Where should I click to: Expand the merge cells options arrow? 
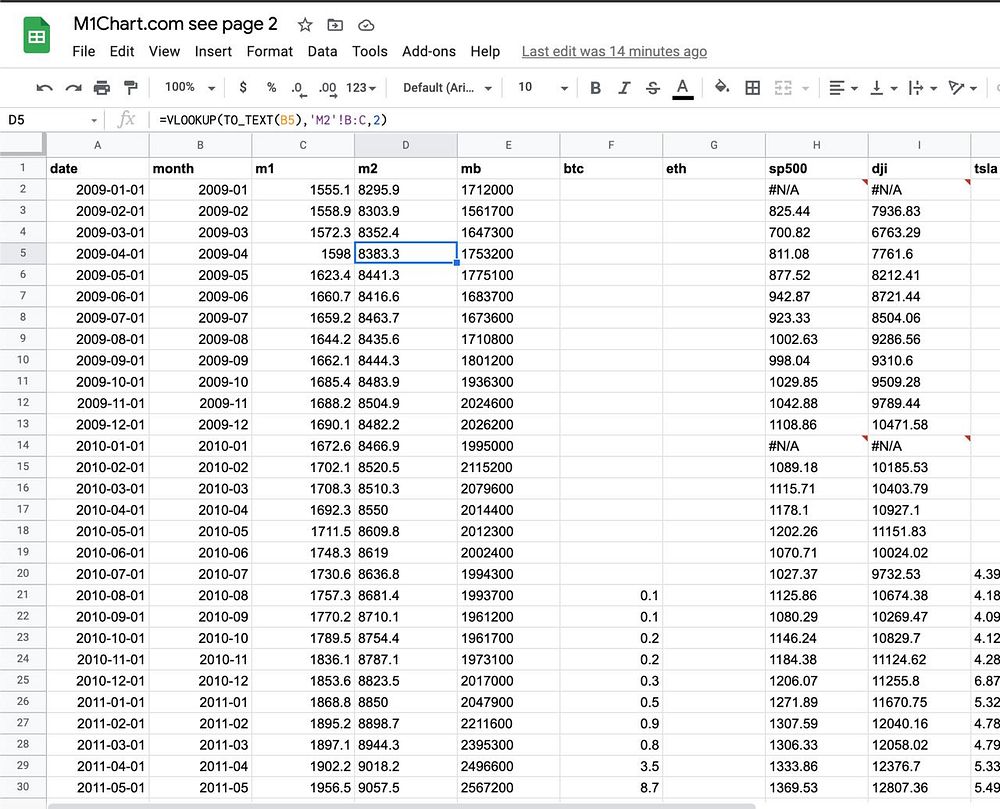pos(805,89)
